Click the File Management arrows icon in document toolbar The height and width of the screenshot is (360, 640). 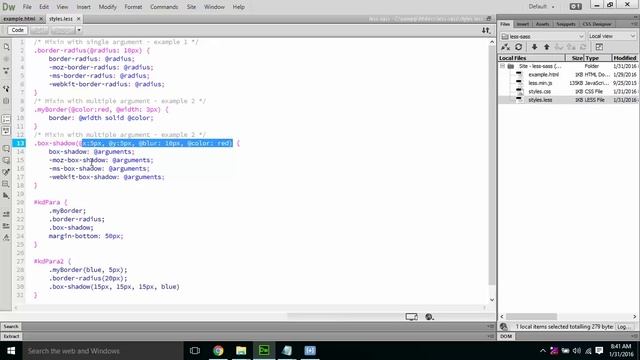point(486,30)
